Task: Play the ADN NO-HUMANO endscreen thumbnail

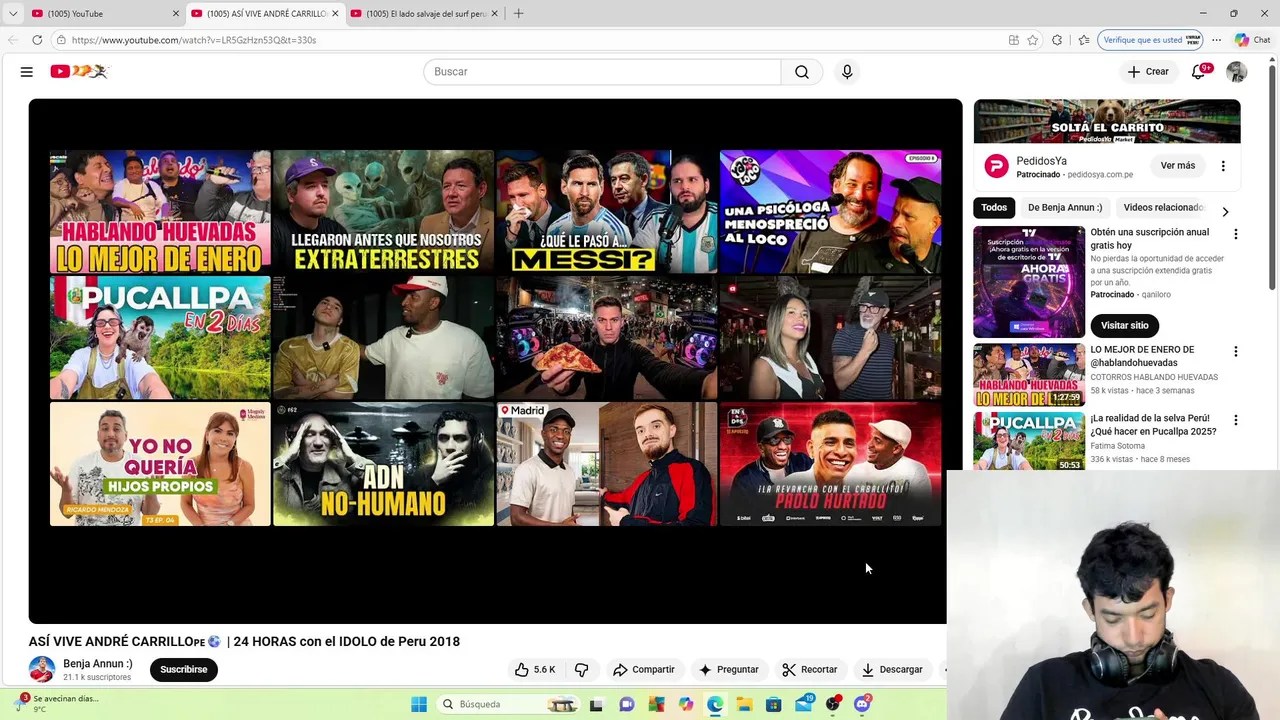Action: click(384, 464)
